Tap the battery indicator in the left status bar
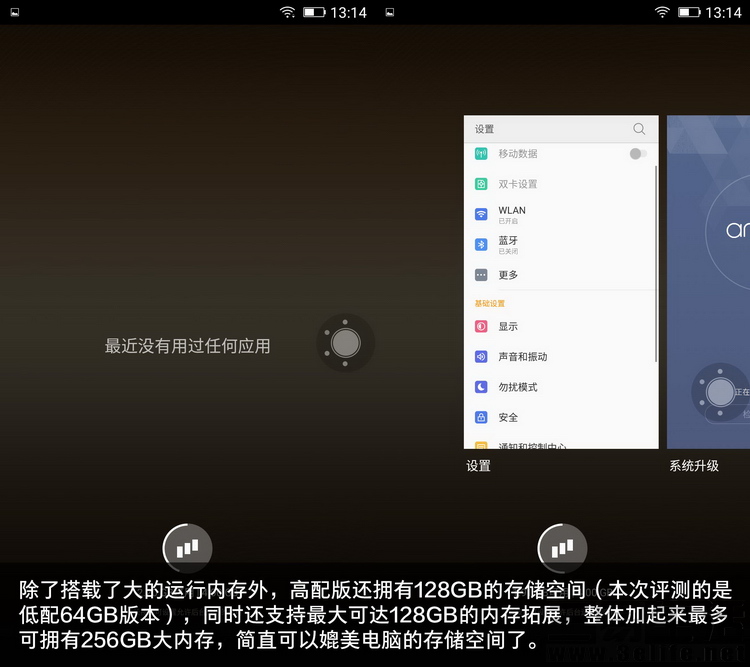Screen dimensions: 750x667 [314, 12]
